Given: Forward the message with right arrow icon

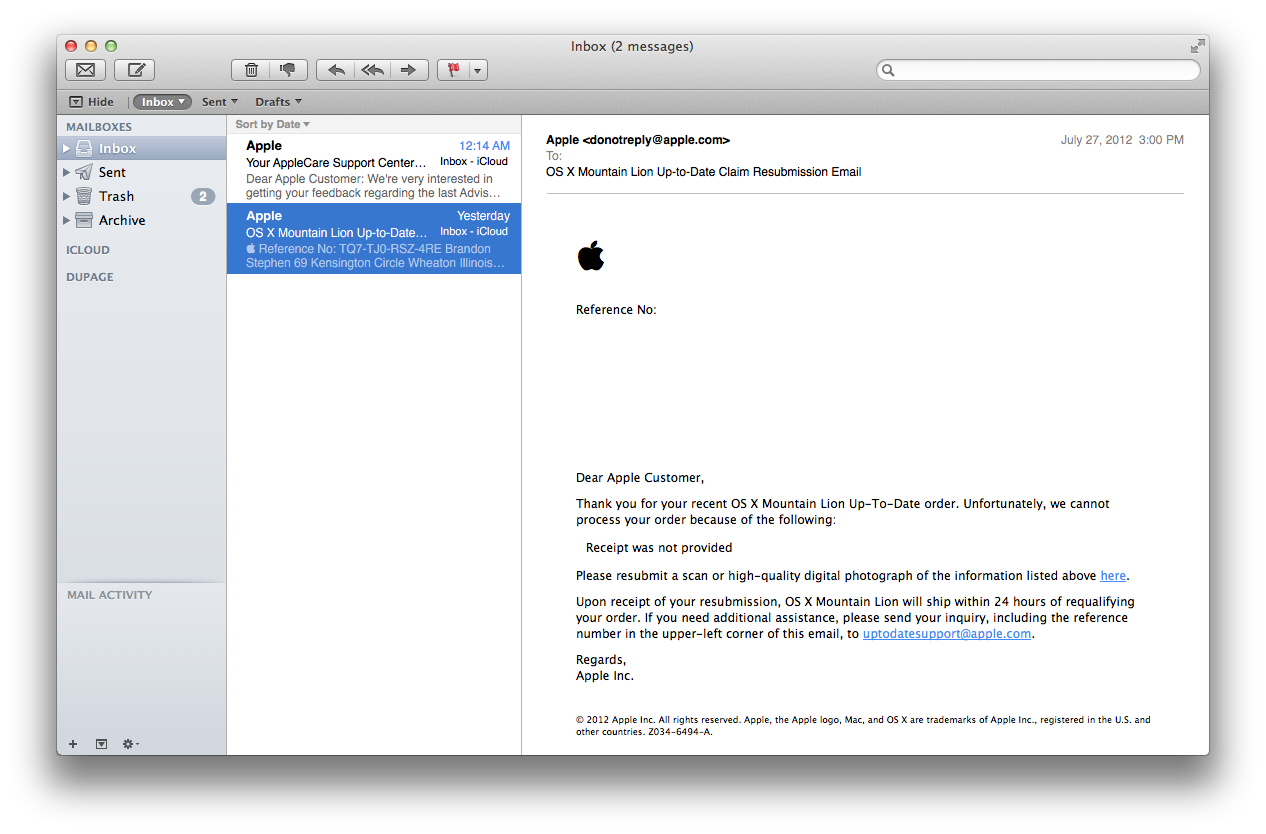Looking at the screenshot, I should (409, 70).
